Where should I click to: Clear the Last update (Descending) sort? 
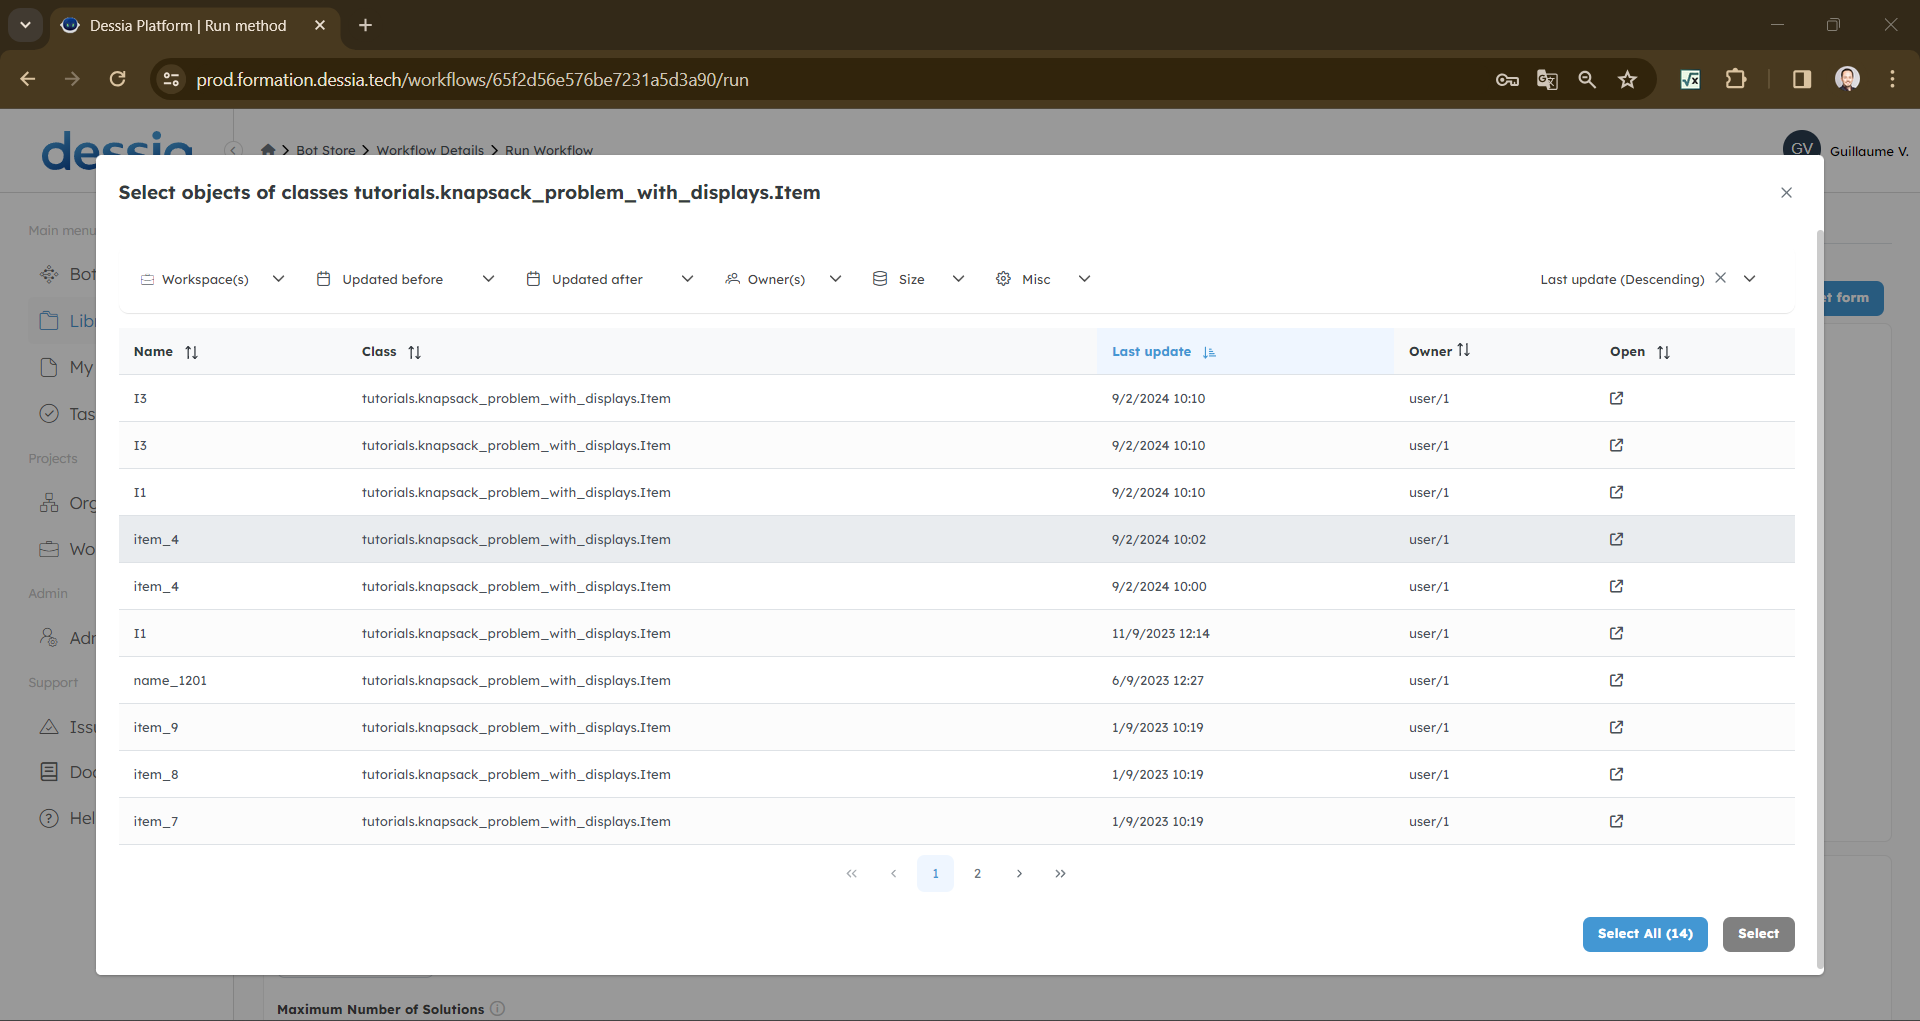pyautogui.click(x=1720, y=278)
